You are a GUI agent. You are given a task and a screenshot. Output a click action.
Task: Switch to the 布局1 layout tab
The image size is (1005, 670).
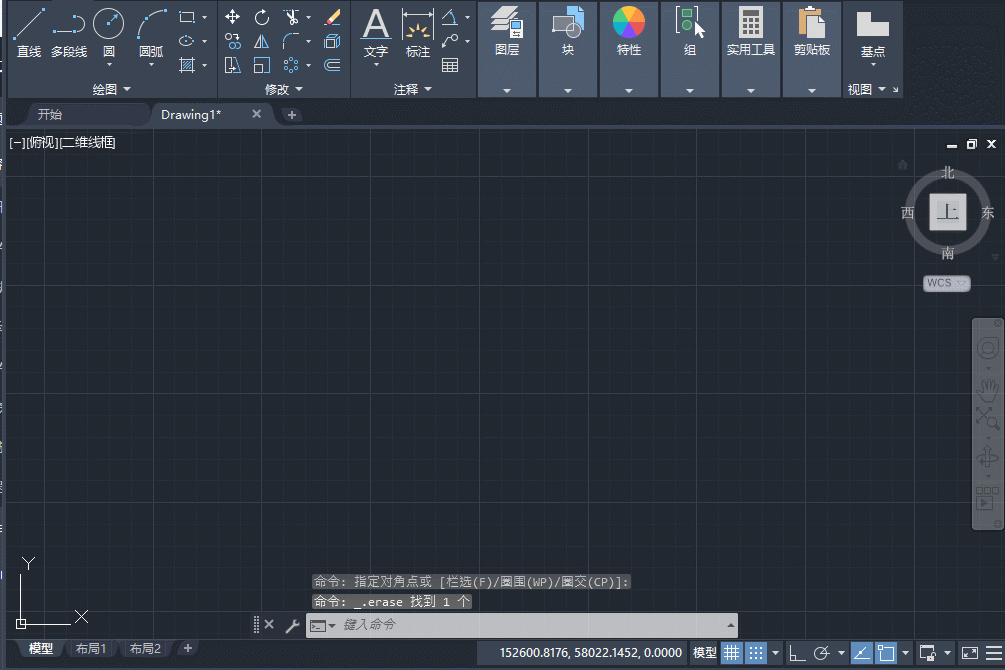[x=90, y=648]
